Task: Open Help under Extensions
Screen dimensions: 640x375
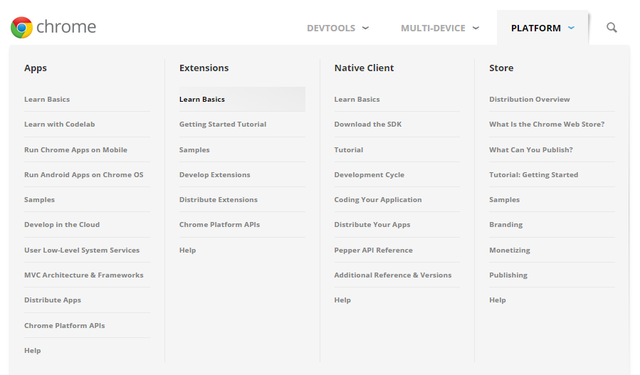Action: point(187,250)
